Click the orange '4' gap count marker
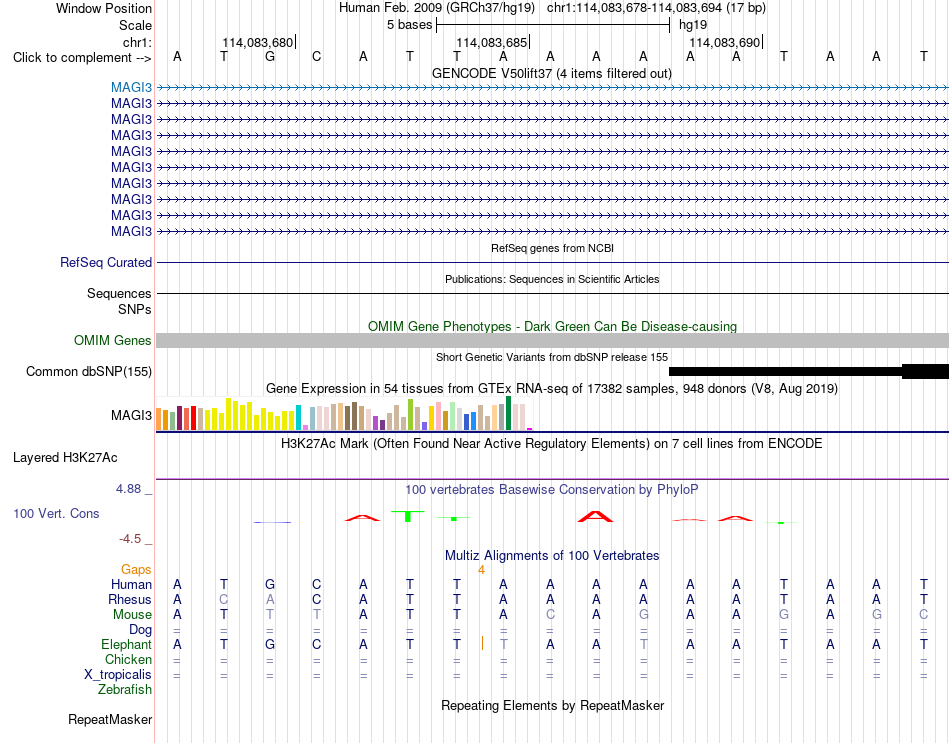Image resolution: width=950 pixels, height=743 pixels. pyautogui.click(x=481, y=570)
